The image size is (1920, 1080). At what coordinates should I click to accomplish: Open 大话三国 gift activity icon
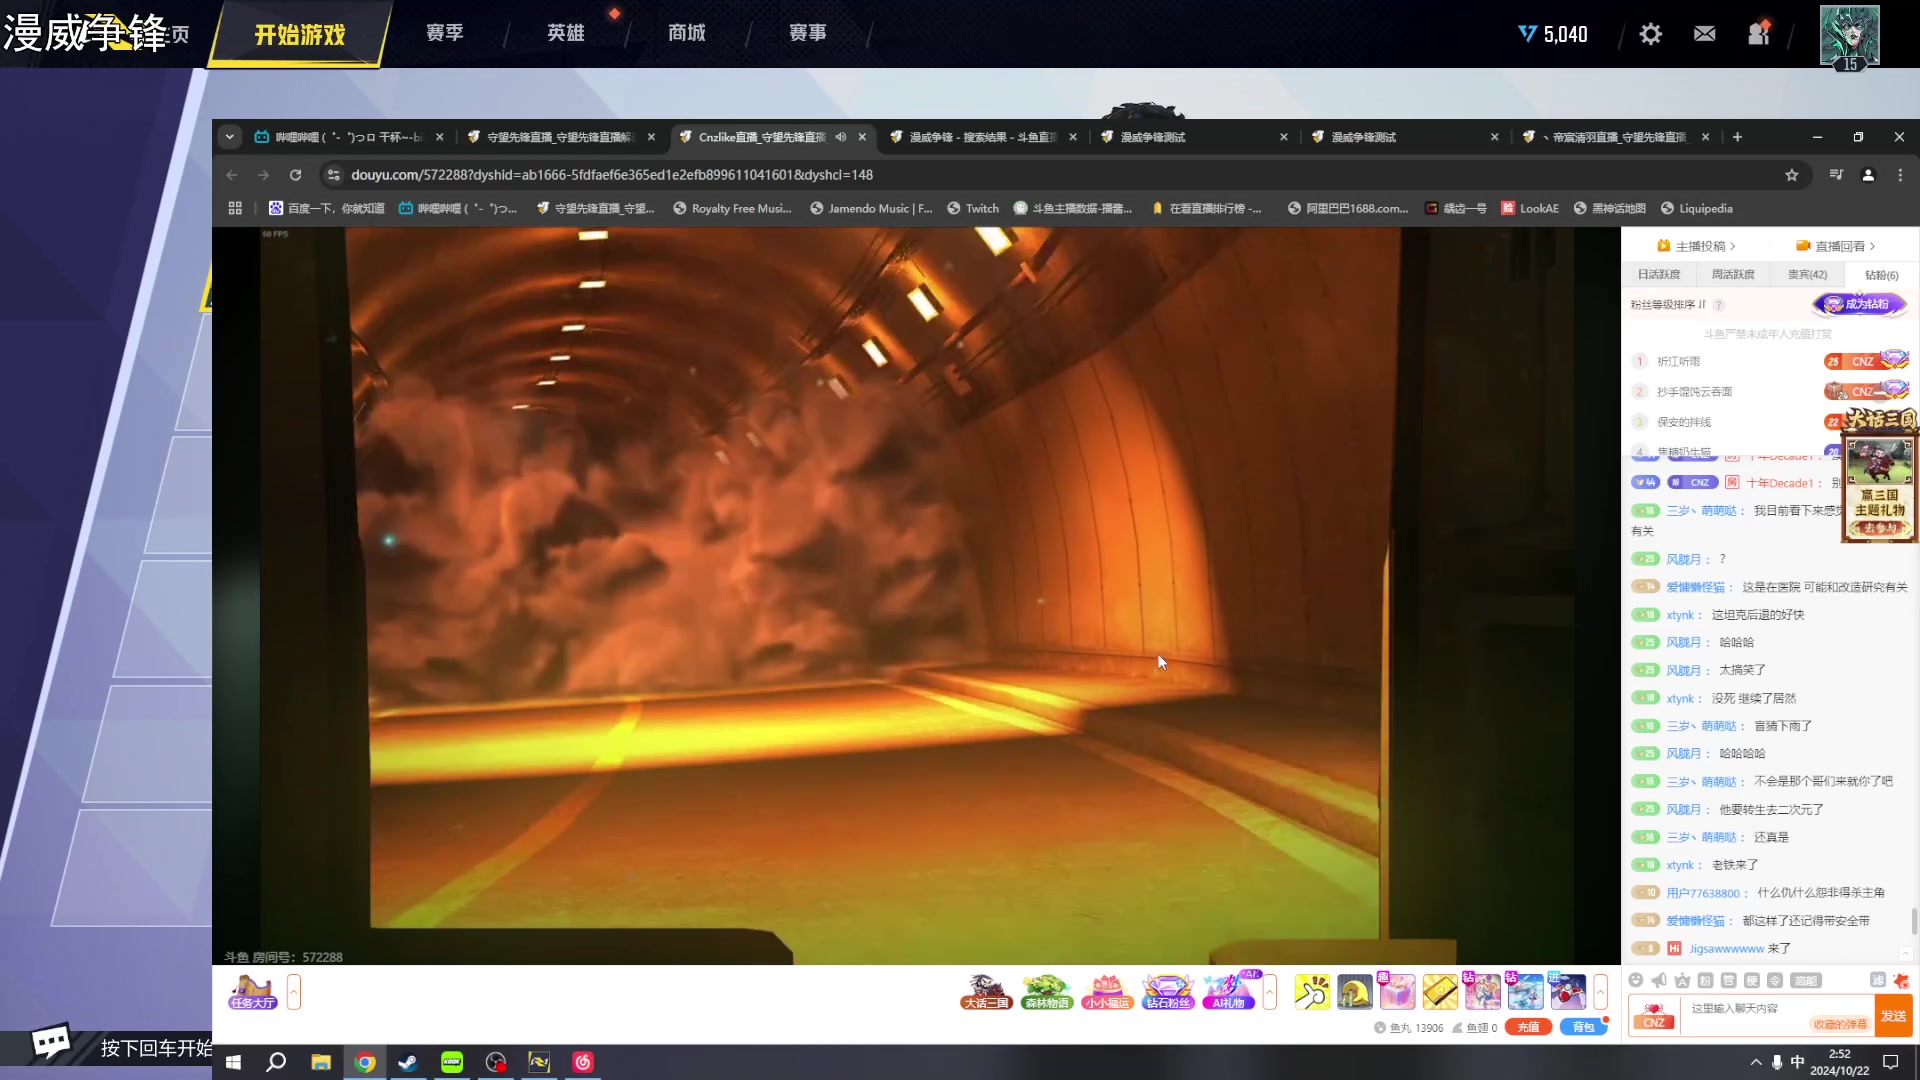point(986,992)
